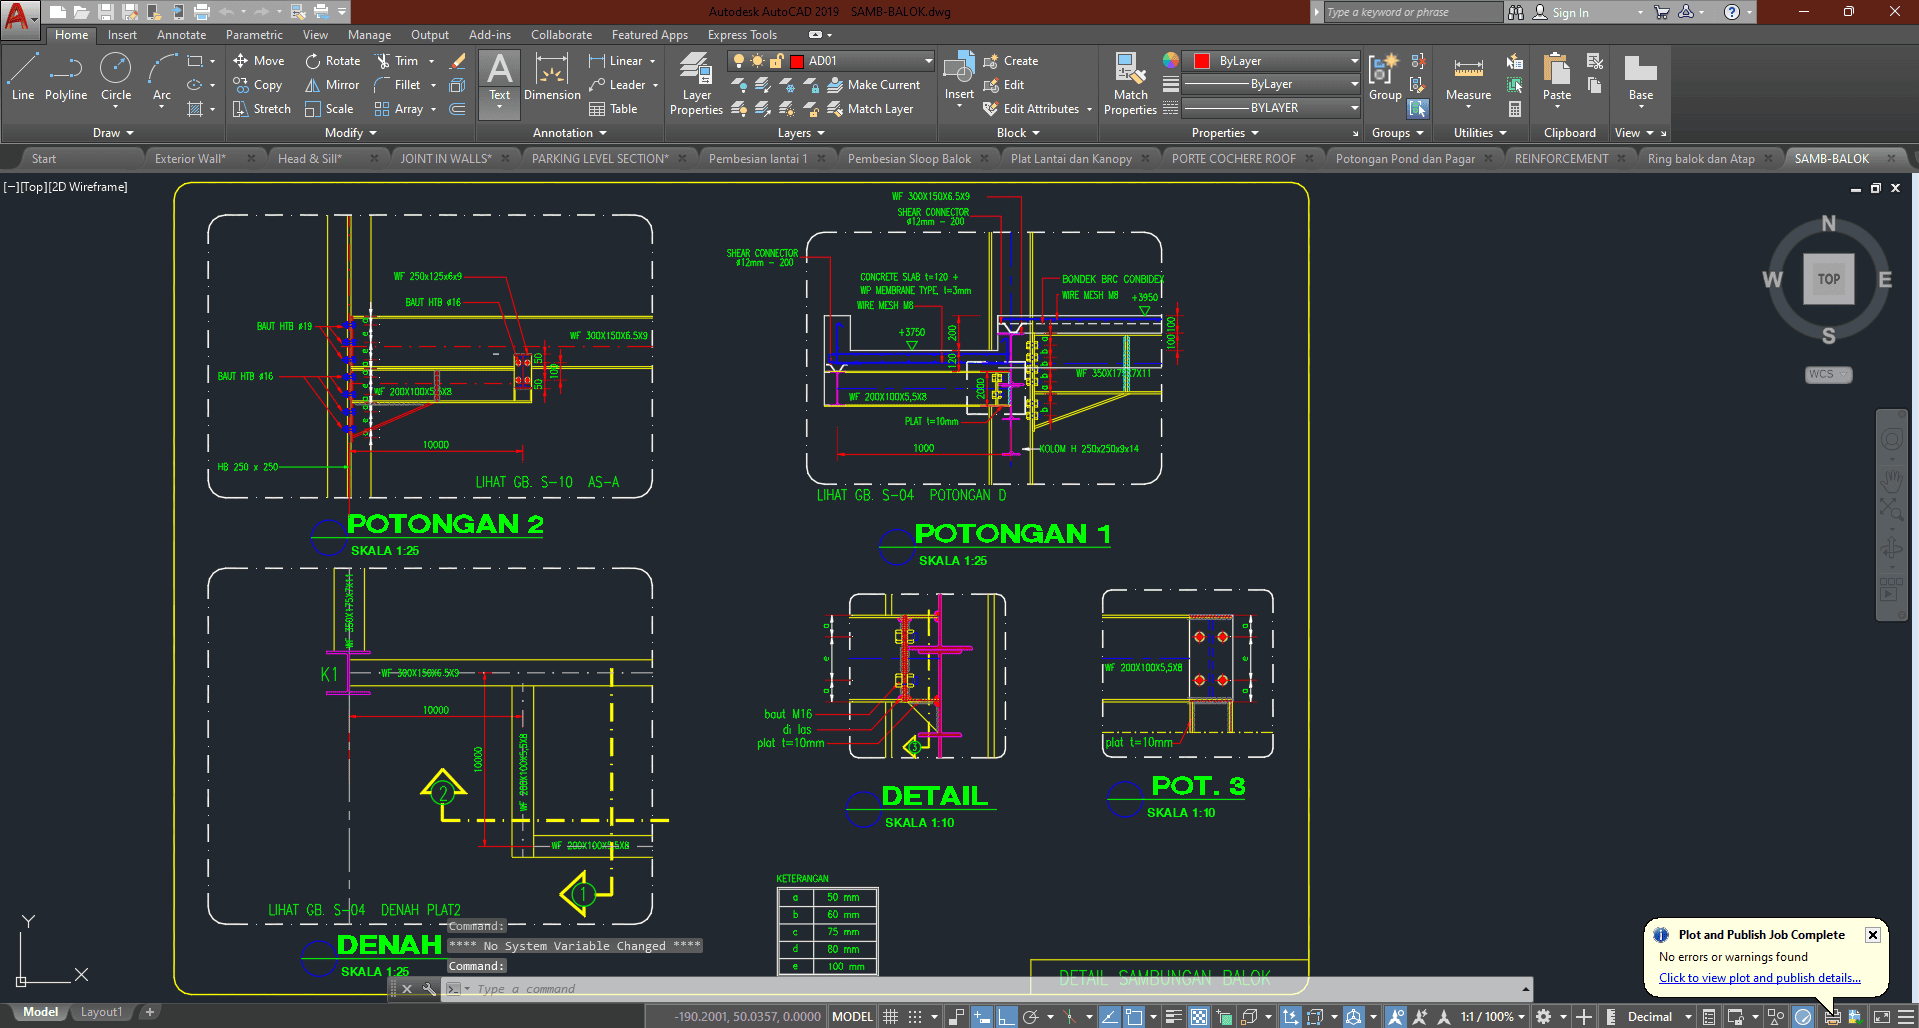Click the plot and publish details link

click(x=1759, y=978)
